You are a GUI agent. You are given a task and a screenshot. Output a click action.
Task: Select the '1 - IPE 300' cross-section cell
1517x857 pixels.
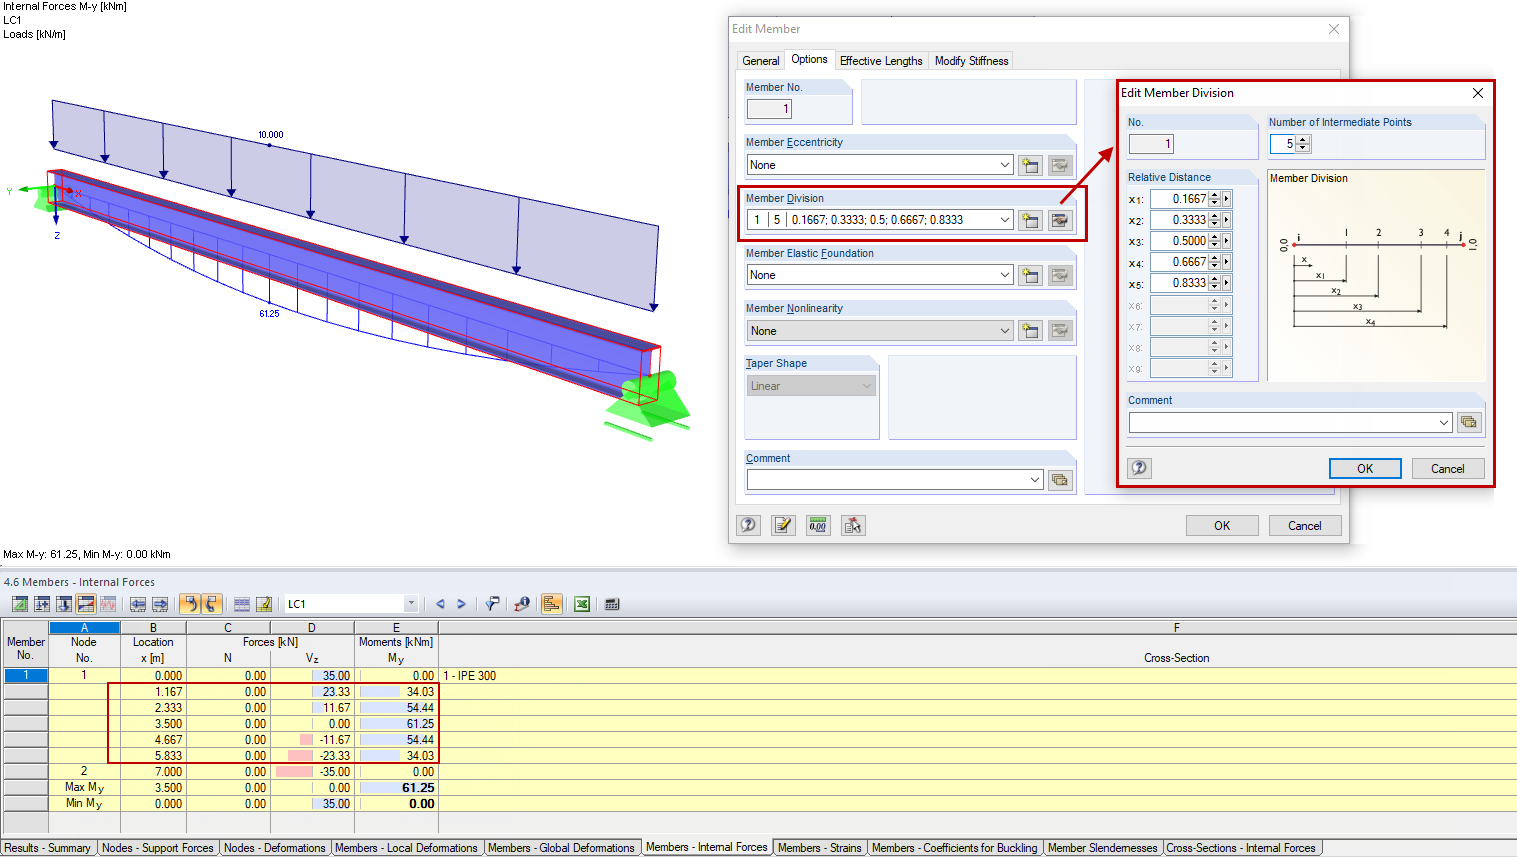point(976,676)
